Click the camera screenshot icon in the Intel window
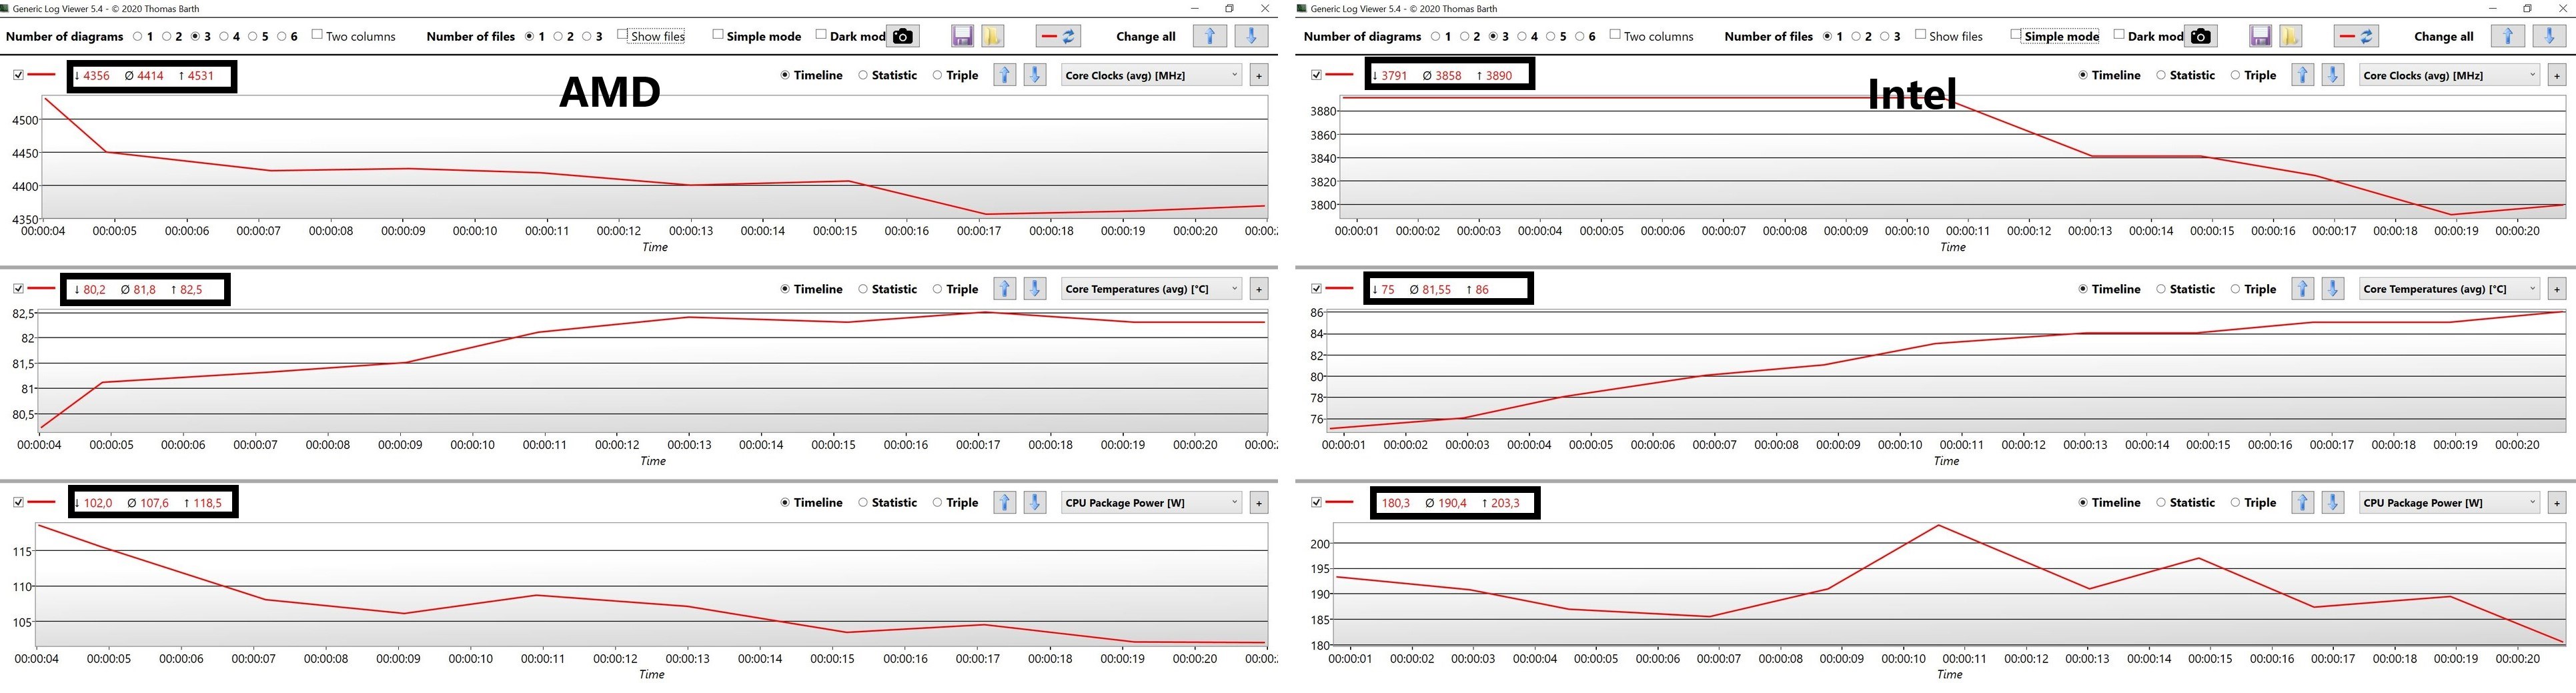The width and height of the screenshot is (2576, 693). tap(2200, 36)
